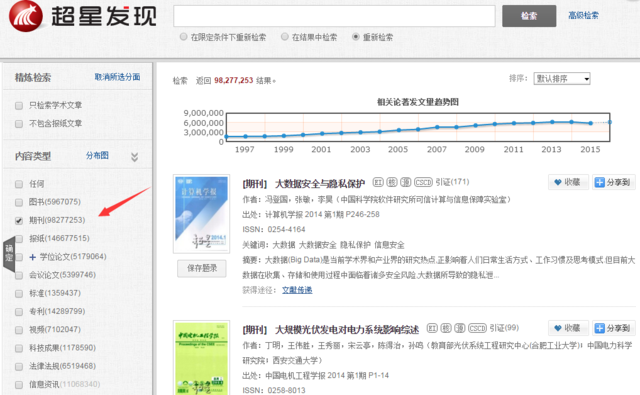Check the 图书(5967075) checkbox
This screenshot has width=640, height=395.
19,202
